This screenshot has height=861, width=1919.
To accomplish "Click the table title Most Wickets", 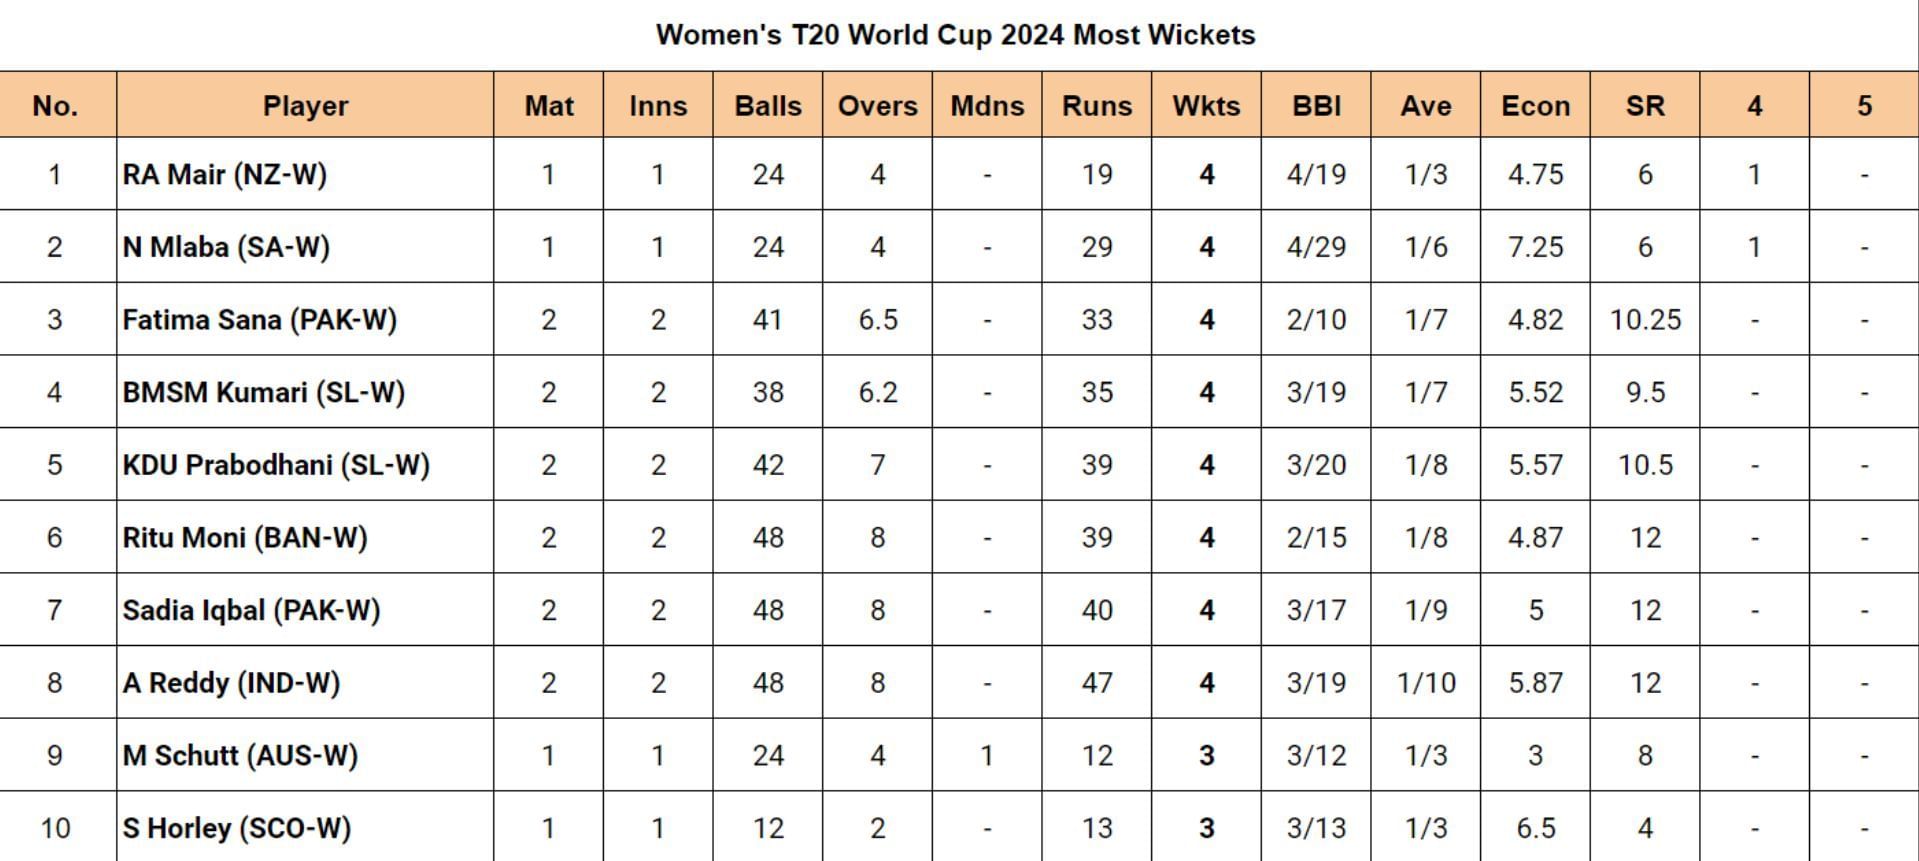I will pyautogui.click(x=955, y=35).
